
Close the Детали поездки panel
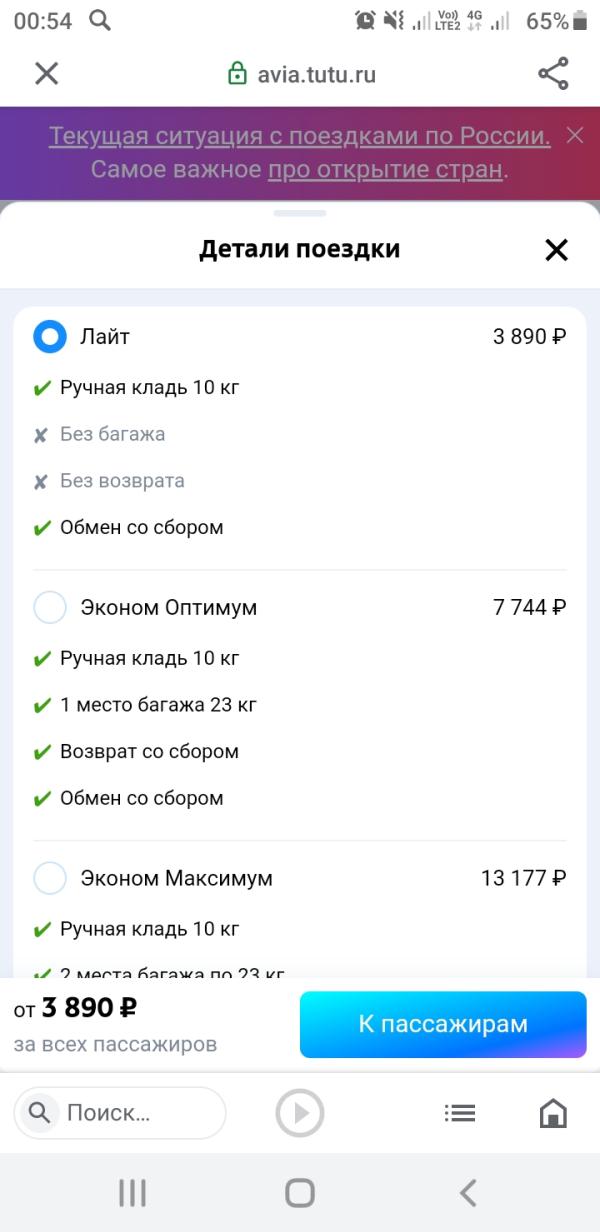(556, 249)
